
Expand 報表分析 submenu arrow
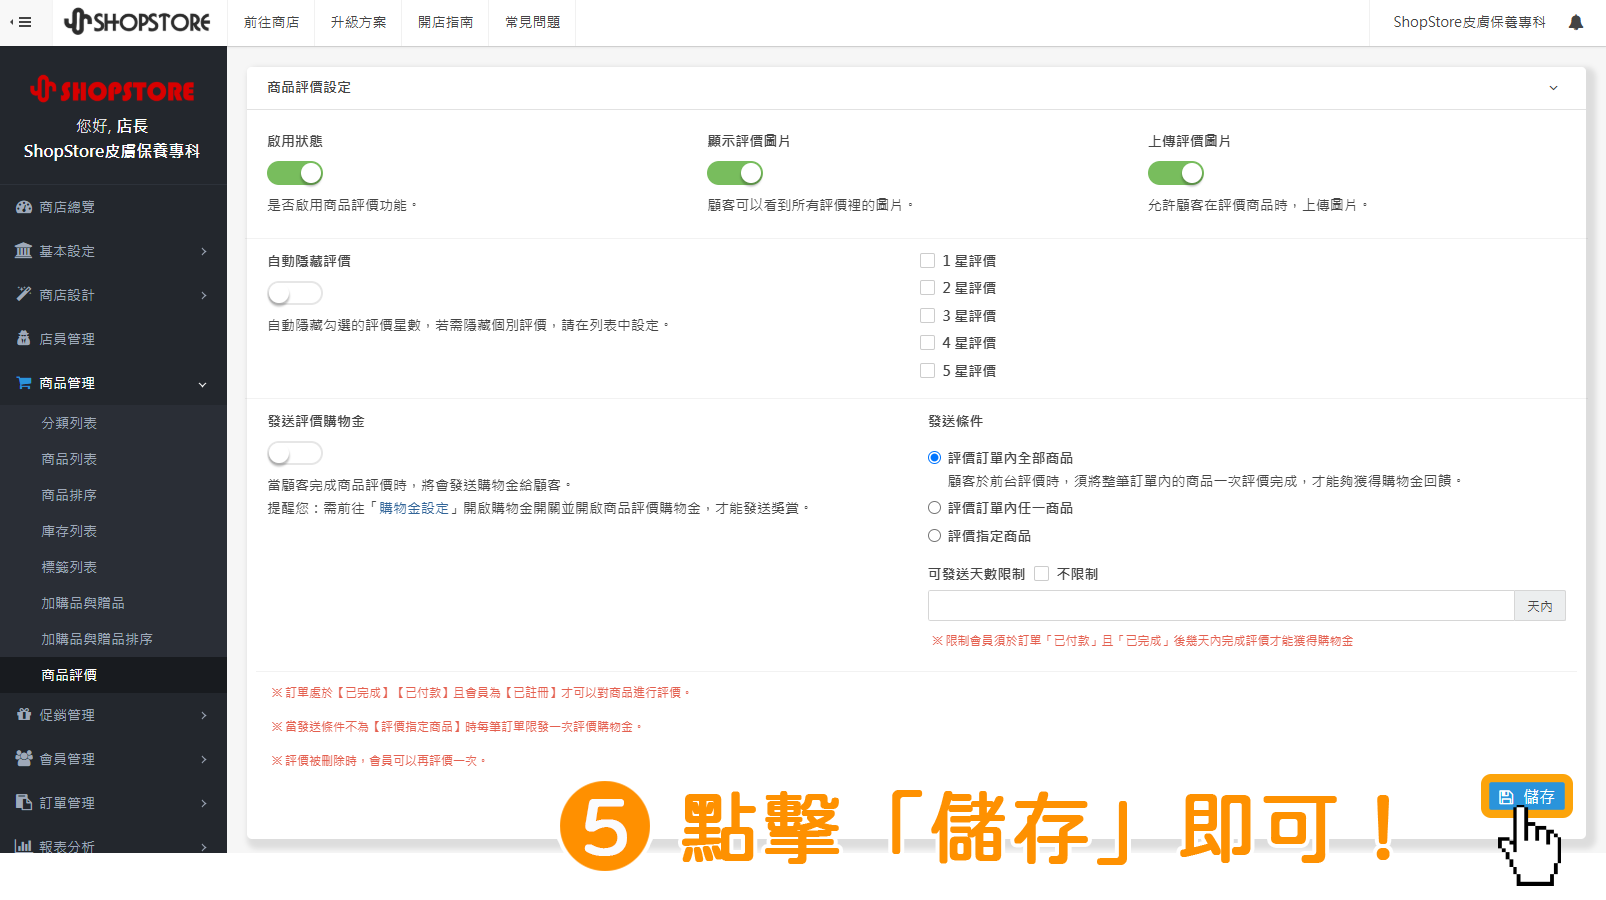point(203,846)
